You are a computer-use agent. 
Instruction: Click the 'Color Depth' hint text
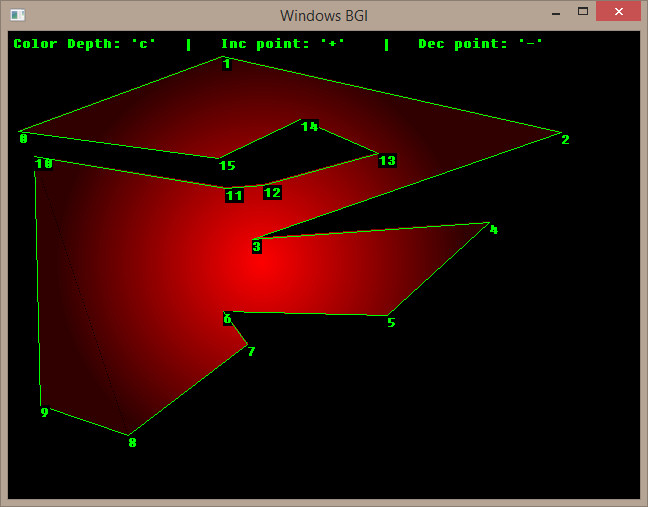tap(84, 44)
